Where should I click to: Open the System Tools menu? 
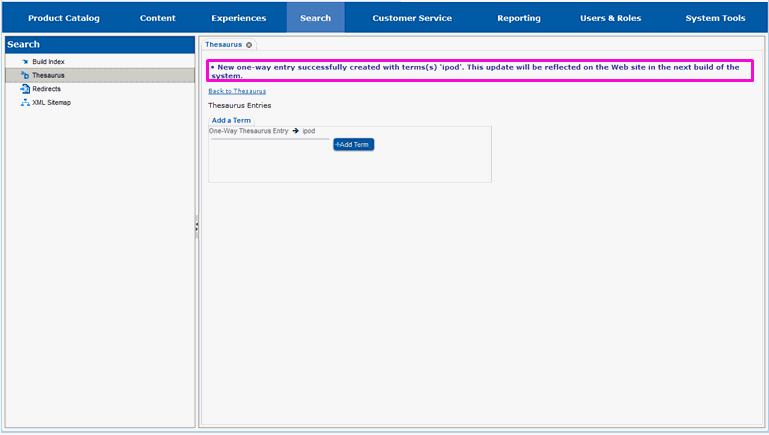click(x=715, y=18)
